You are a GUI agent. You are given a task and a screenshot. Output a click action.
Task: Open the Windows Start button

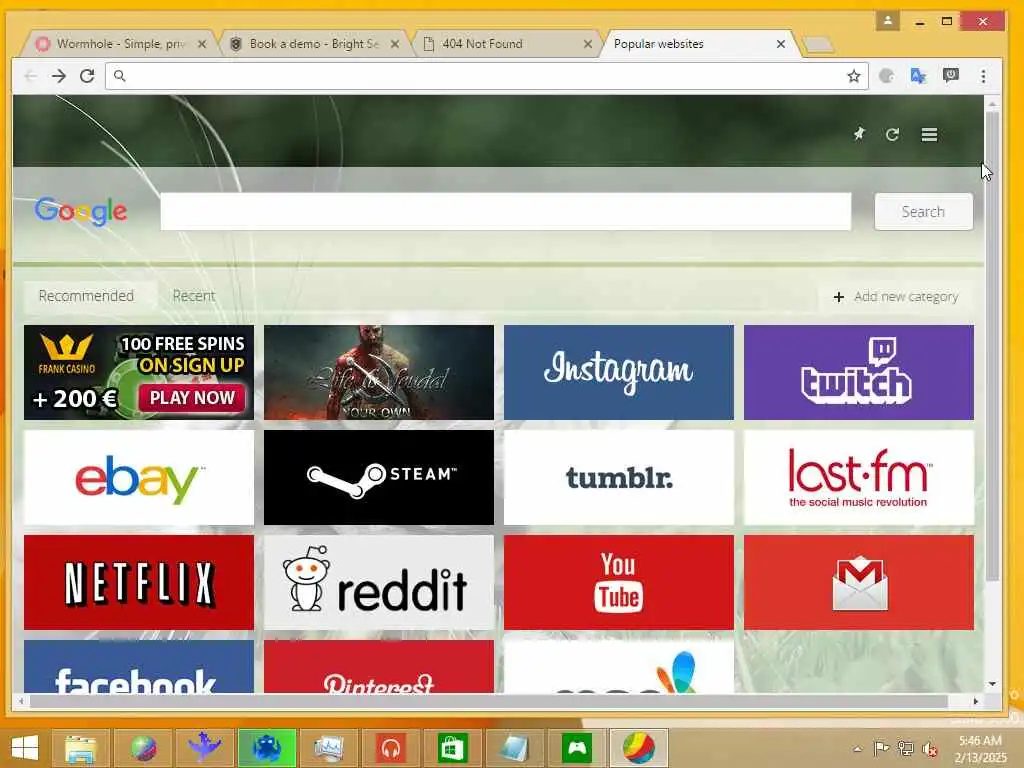[x=25, y=748]
